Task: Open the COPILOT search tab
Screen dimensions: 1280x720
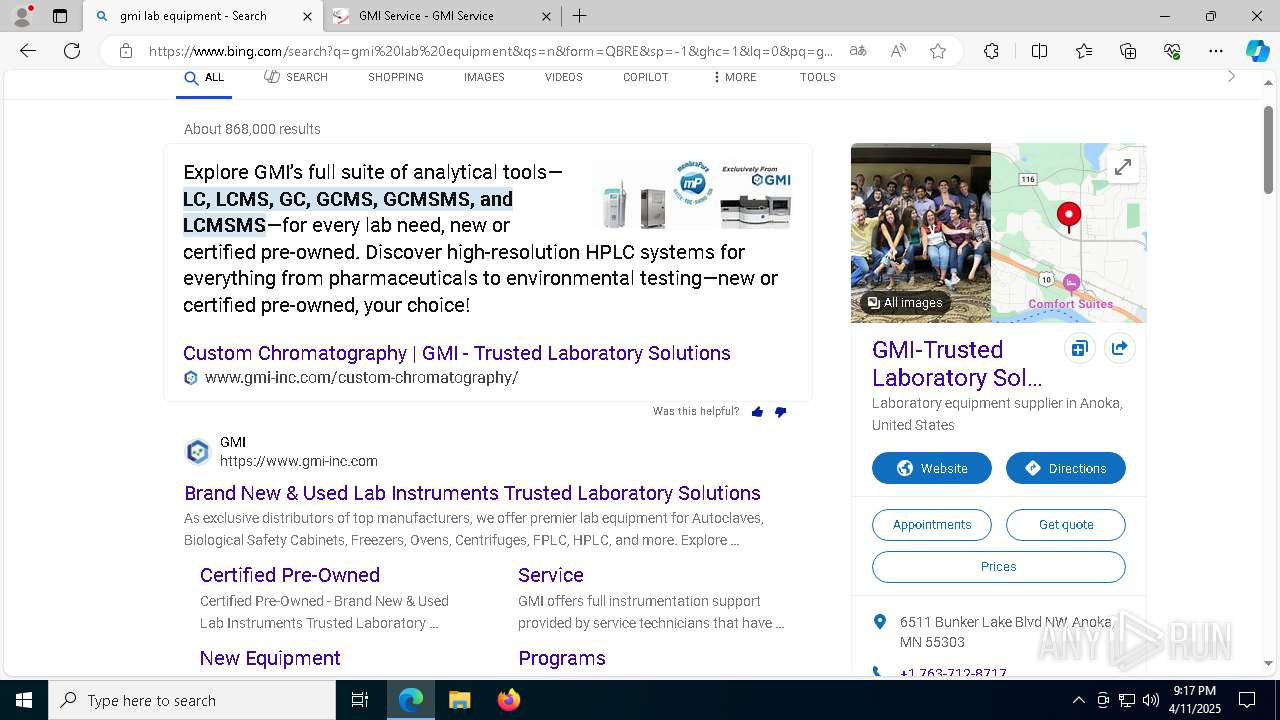Action: coord(645,77)
